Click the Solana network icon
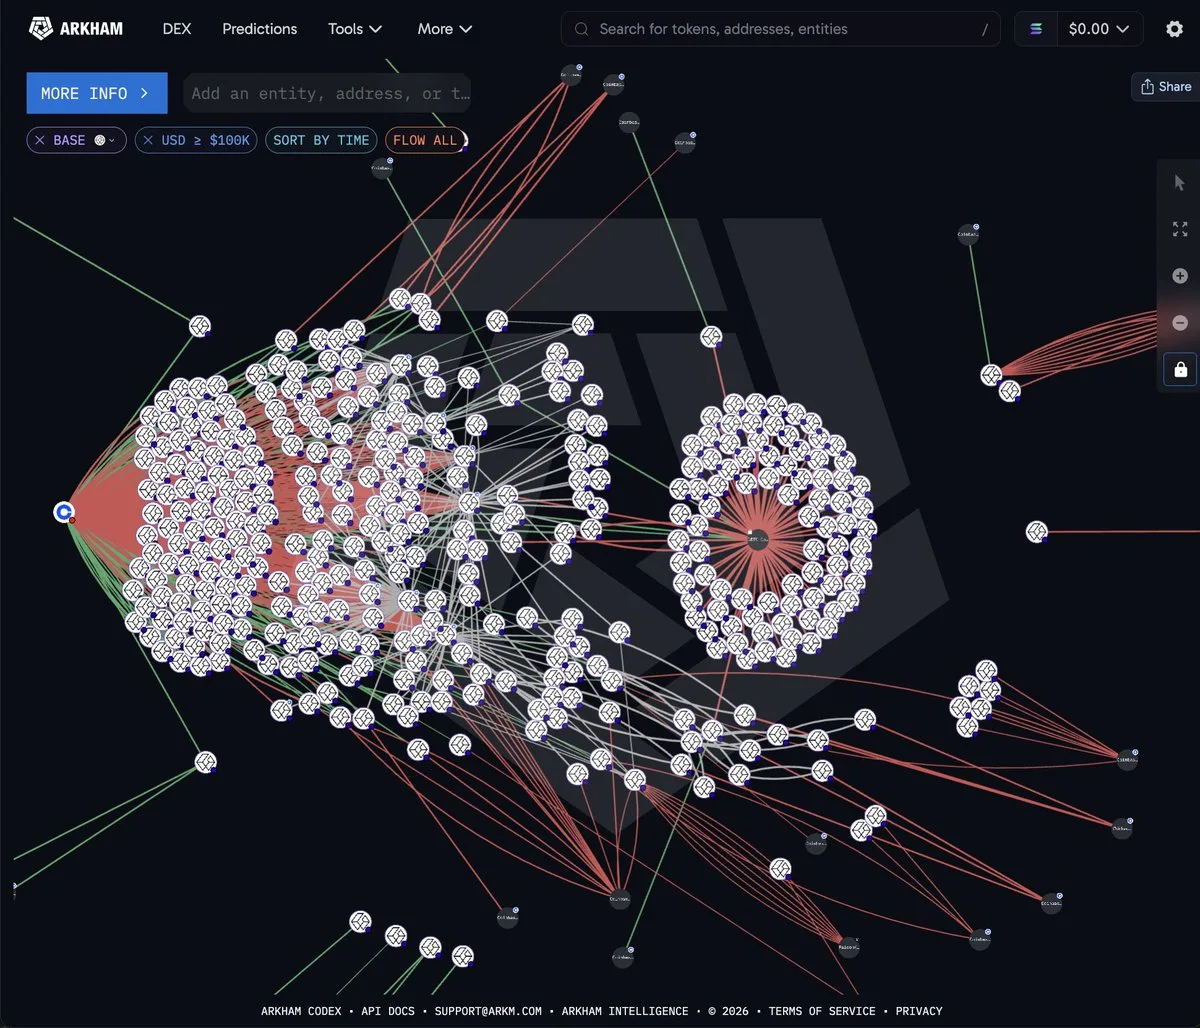The image size is (1200, 1028). point(1036,29)
